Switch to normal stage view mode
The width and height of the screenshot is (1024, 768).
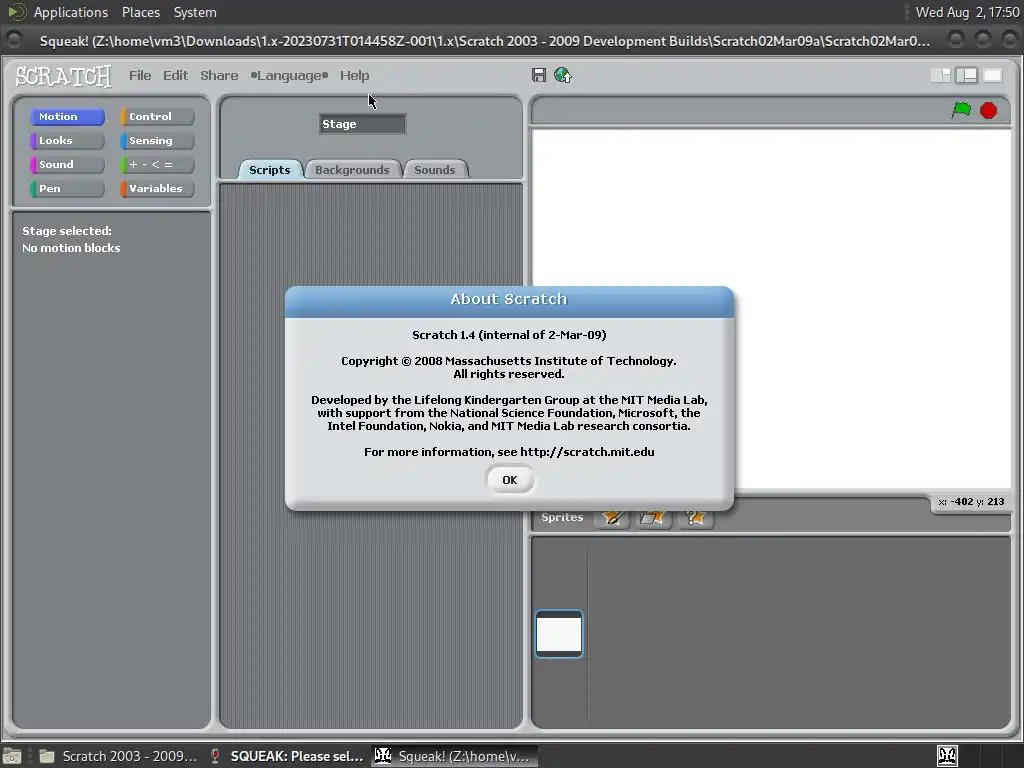pos(966,76)
